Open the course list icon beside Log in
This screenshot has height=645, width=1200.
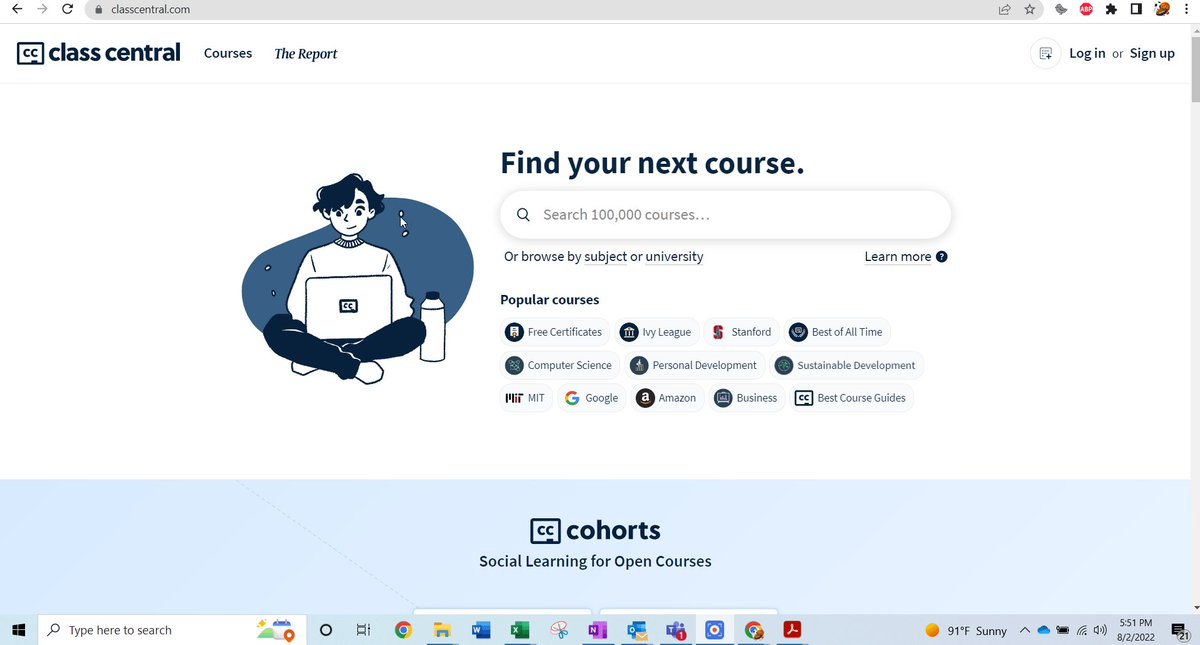coord(1045,53)
